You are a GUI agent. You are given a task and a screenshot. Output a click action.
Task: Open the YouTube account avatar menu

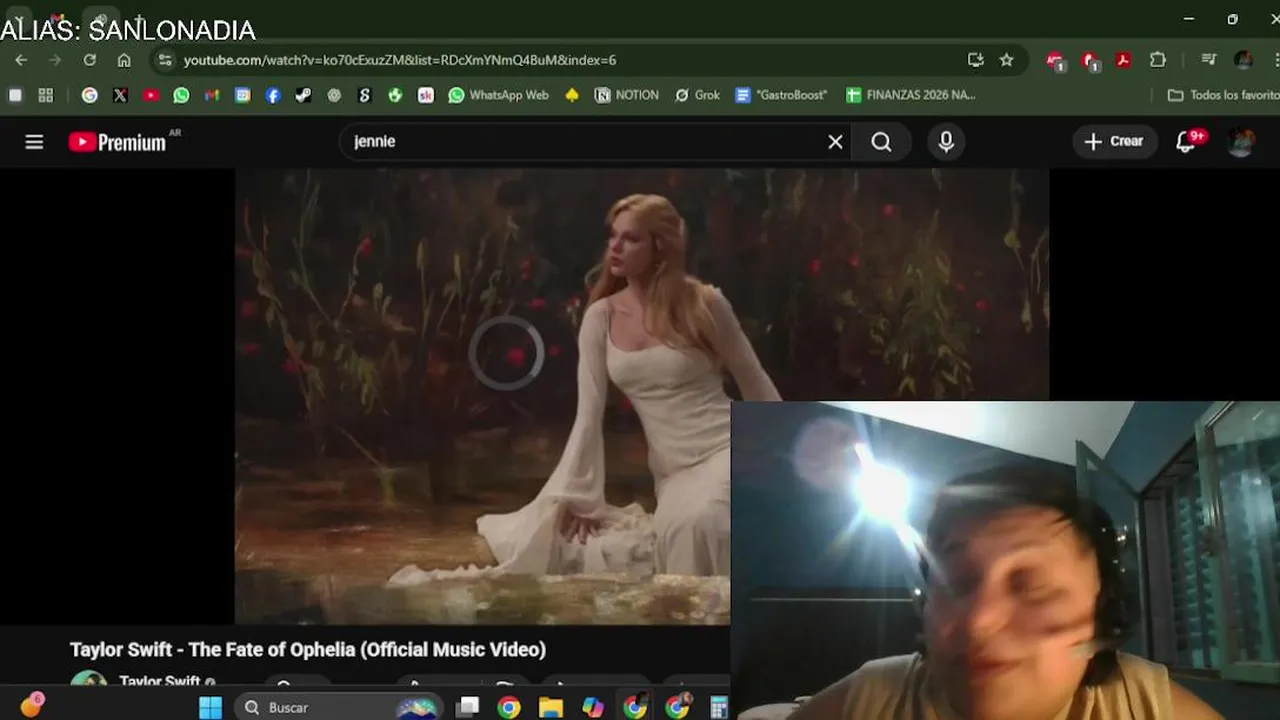1241,142
